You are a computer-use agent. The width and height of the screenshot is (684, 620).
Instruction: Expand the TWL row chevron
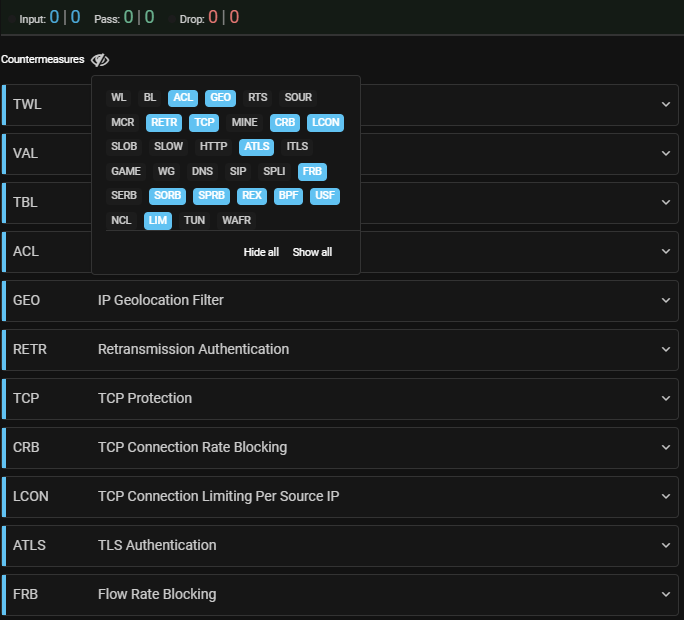(666, 104)
